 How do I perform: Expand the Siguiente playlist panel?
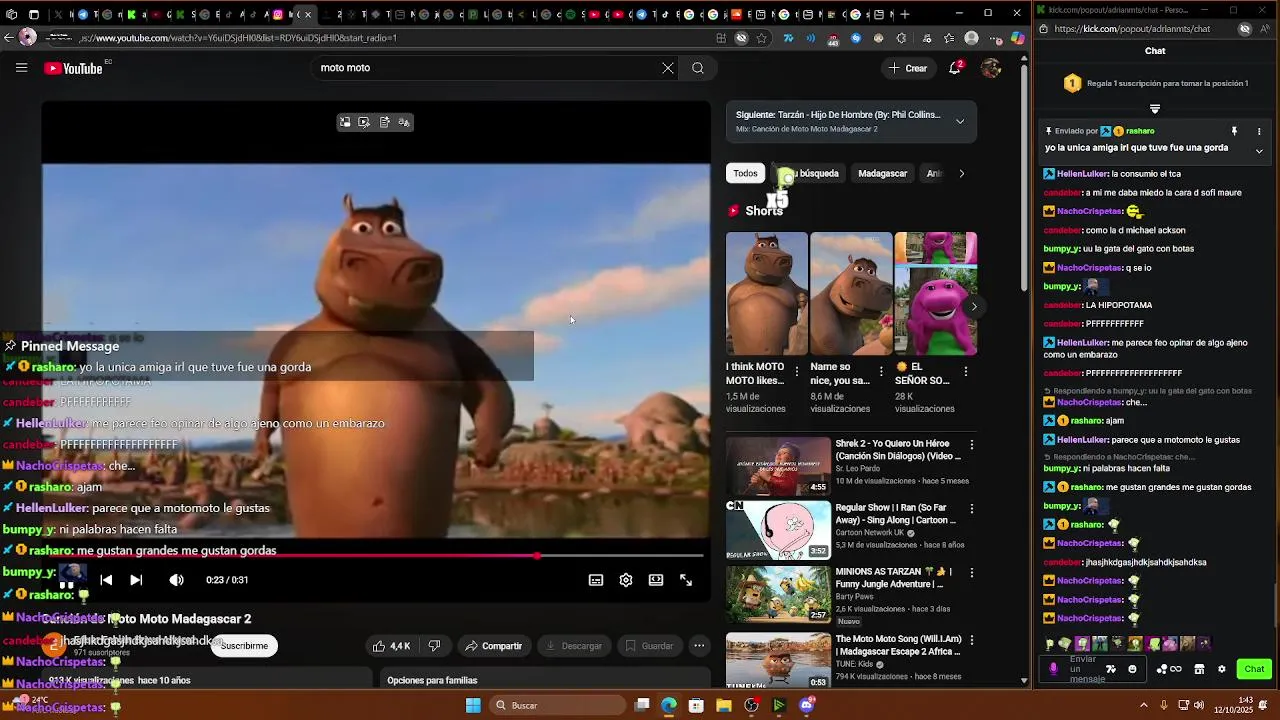click(x=960, y=122)
